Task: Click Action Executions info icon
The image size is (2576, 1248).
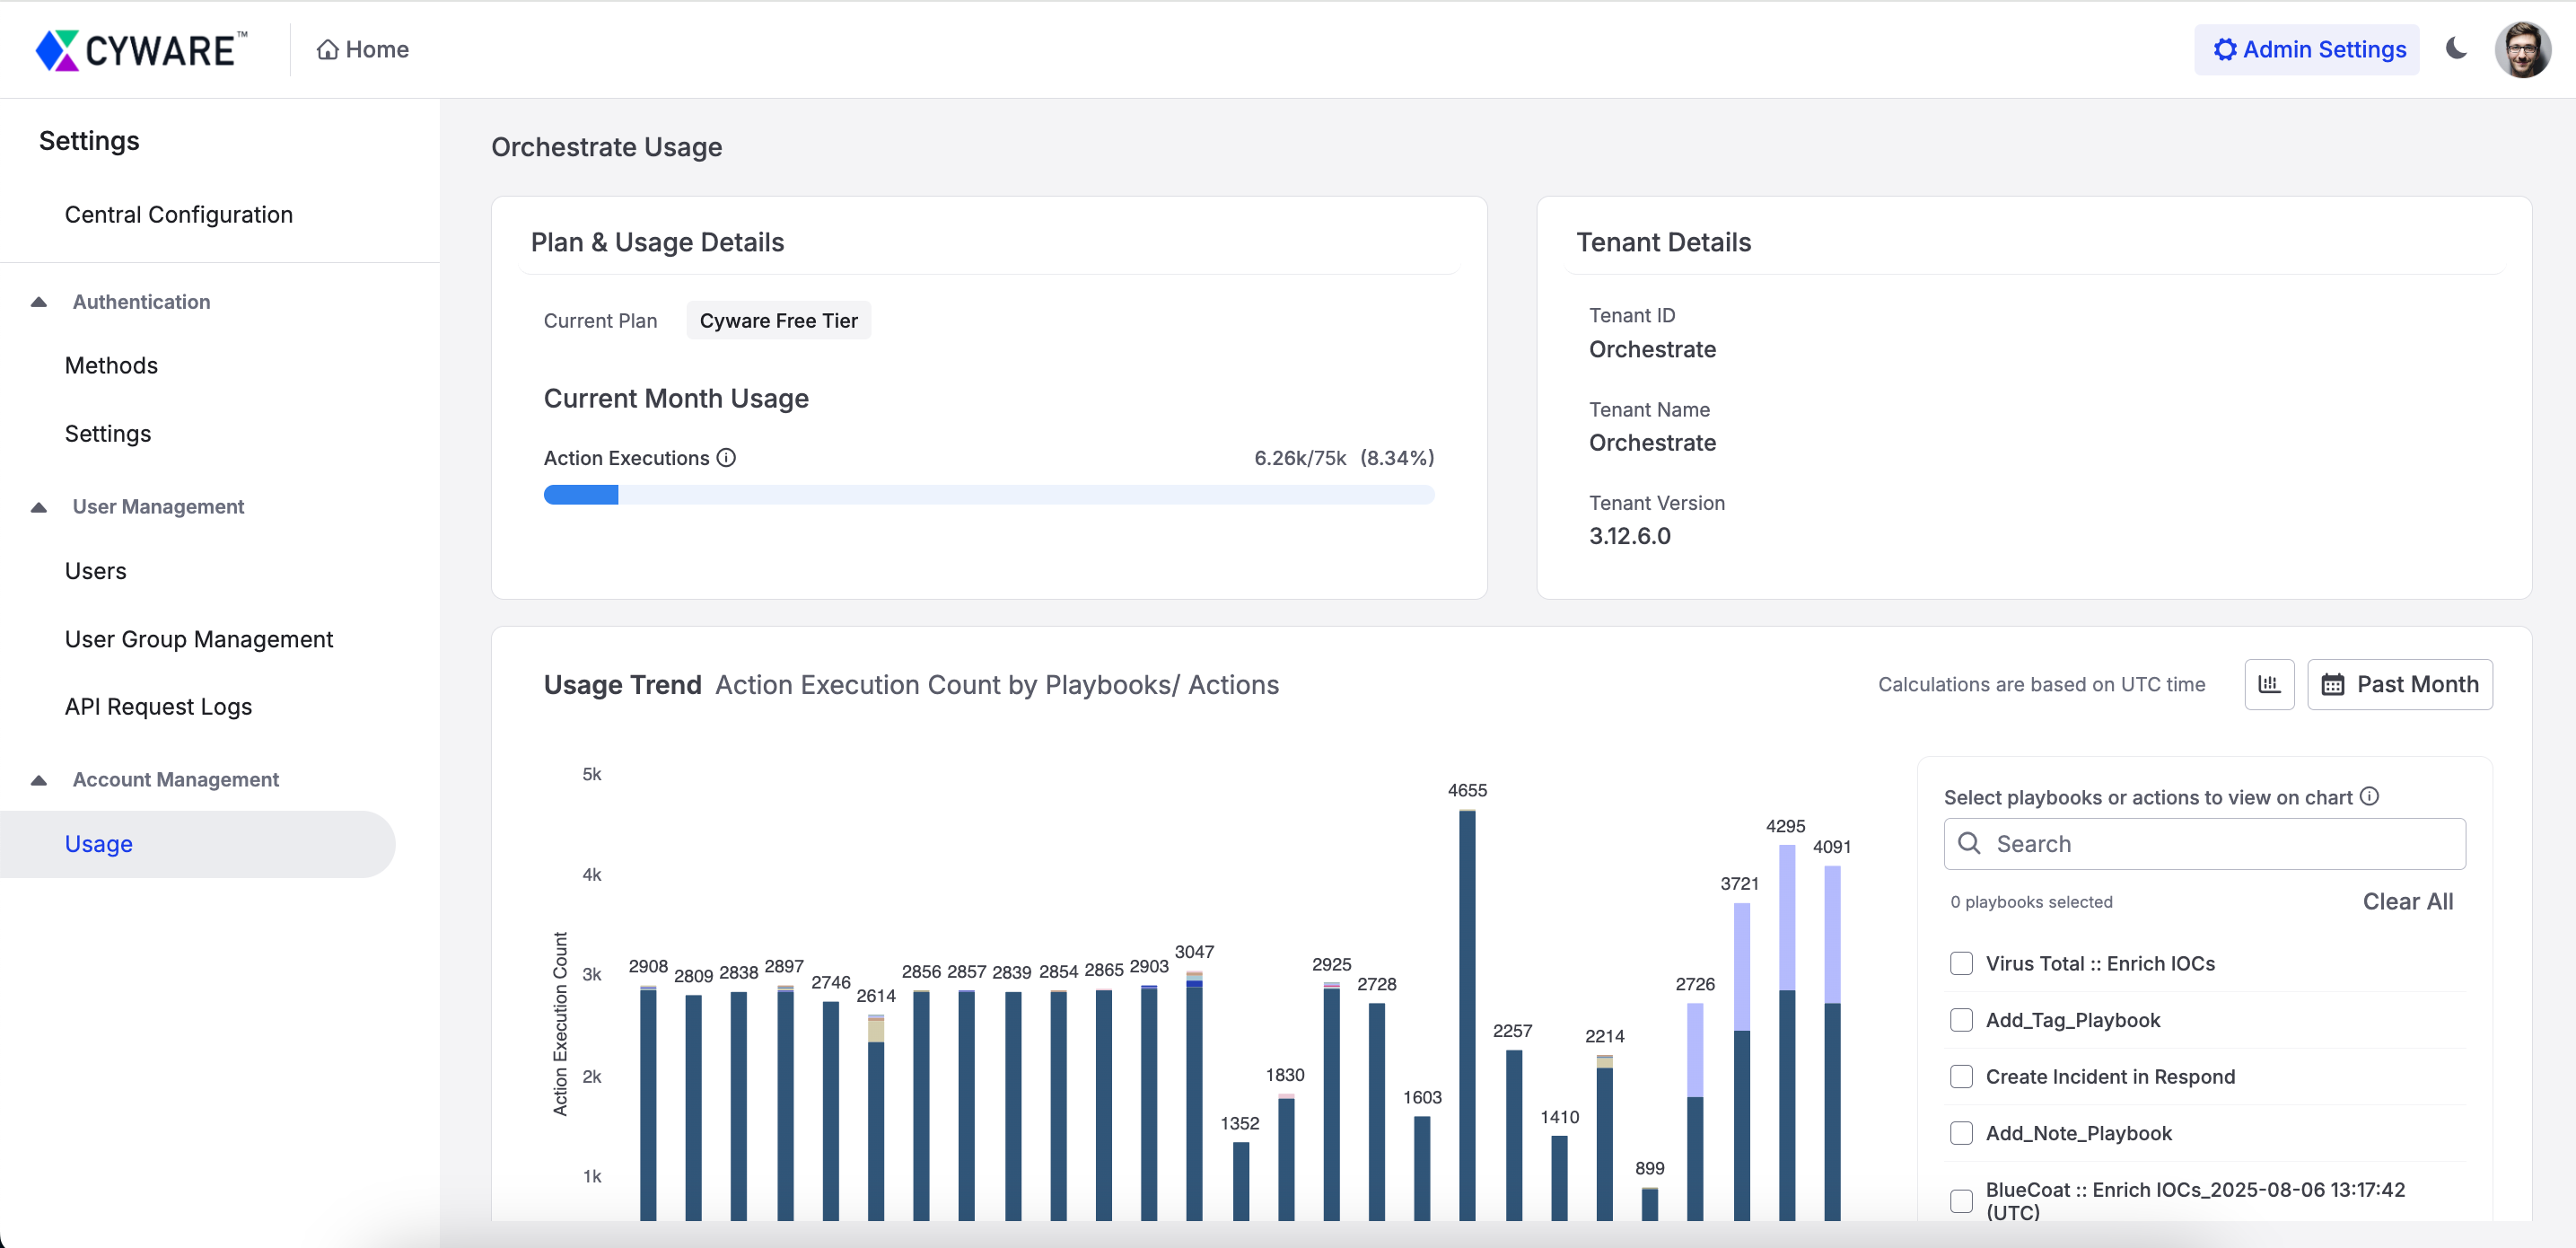Action: point(727,458)
